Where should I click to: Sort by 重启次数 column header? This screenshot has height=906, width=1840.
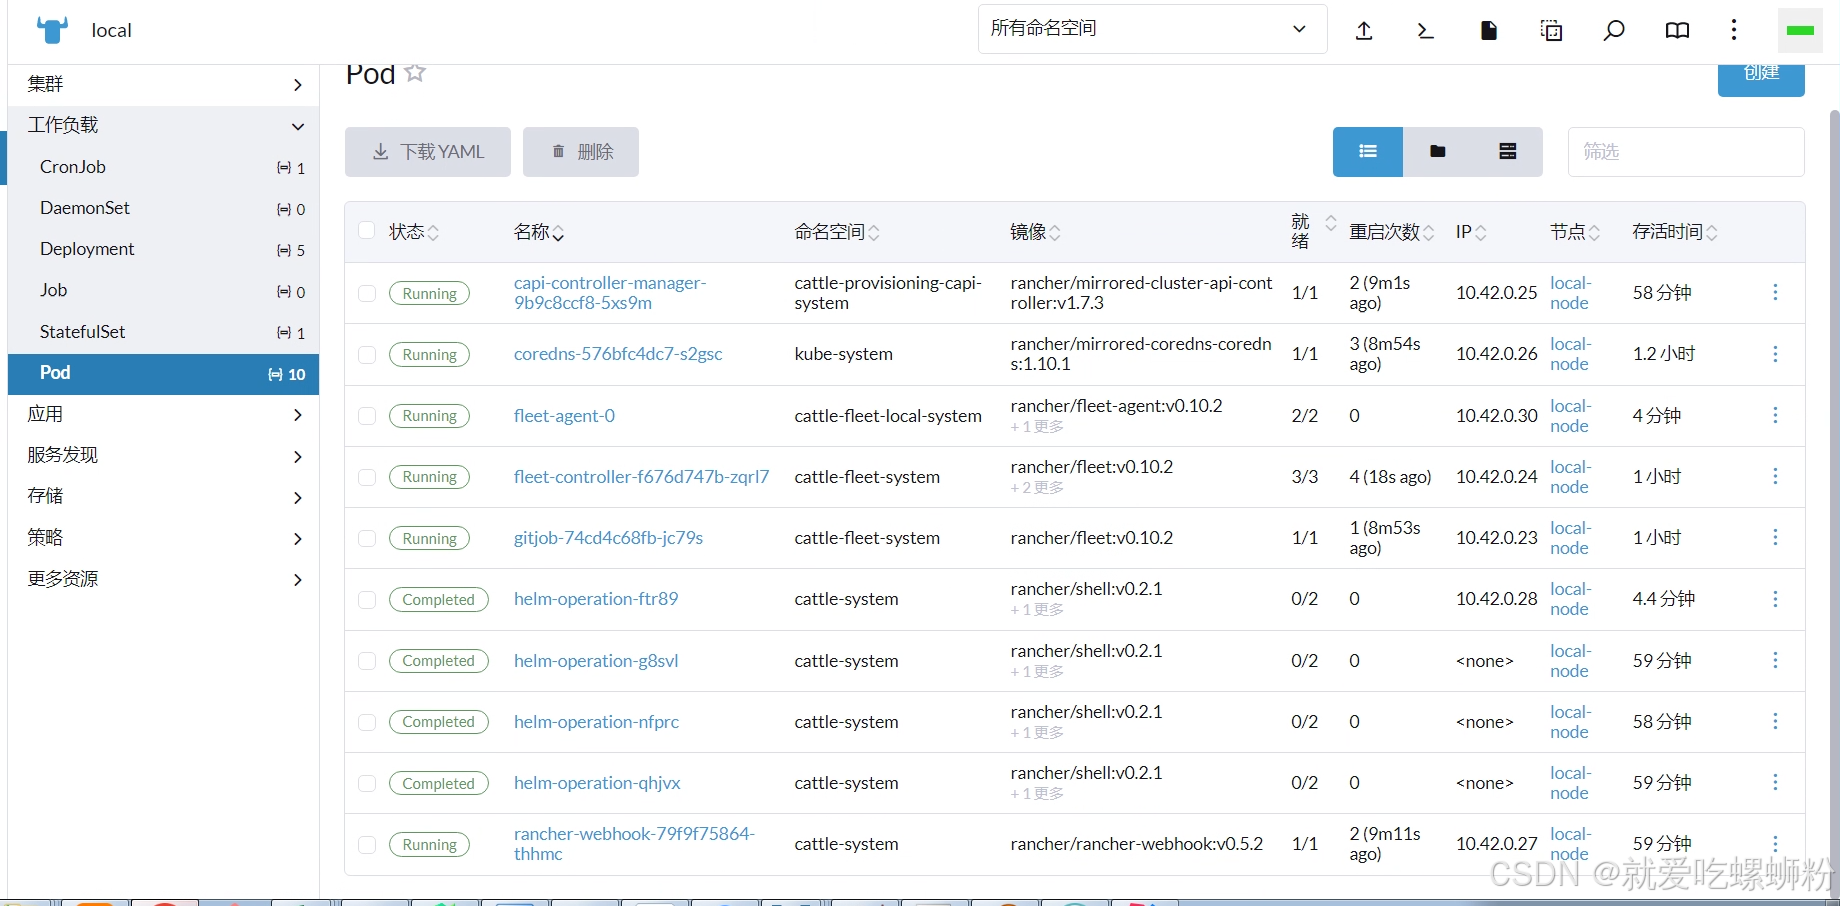click(1392, 232)
